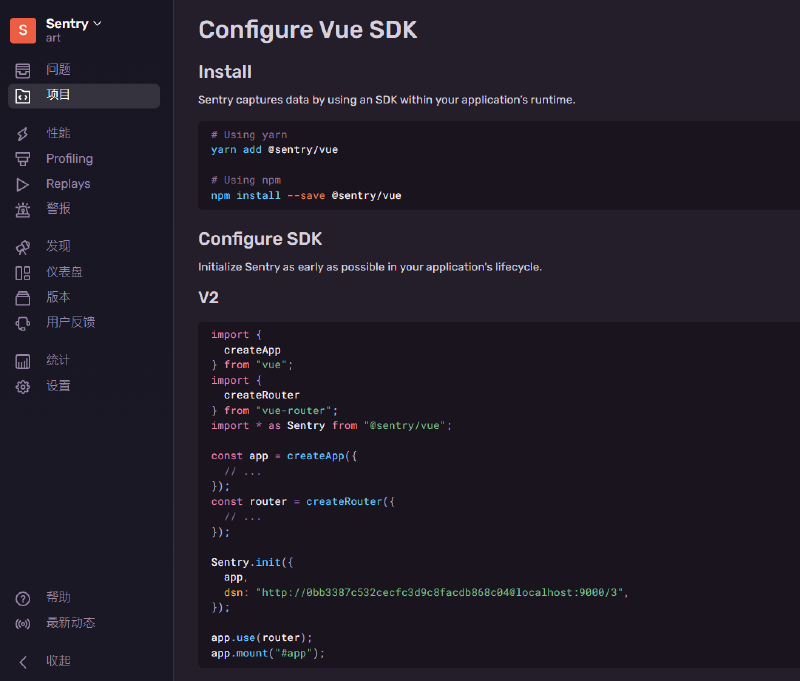Expand the 帮助 (Help) menu

click(58, 598)
